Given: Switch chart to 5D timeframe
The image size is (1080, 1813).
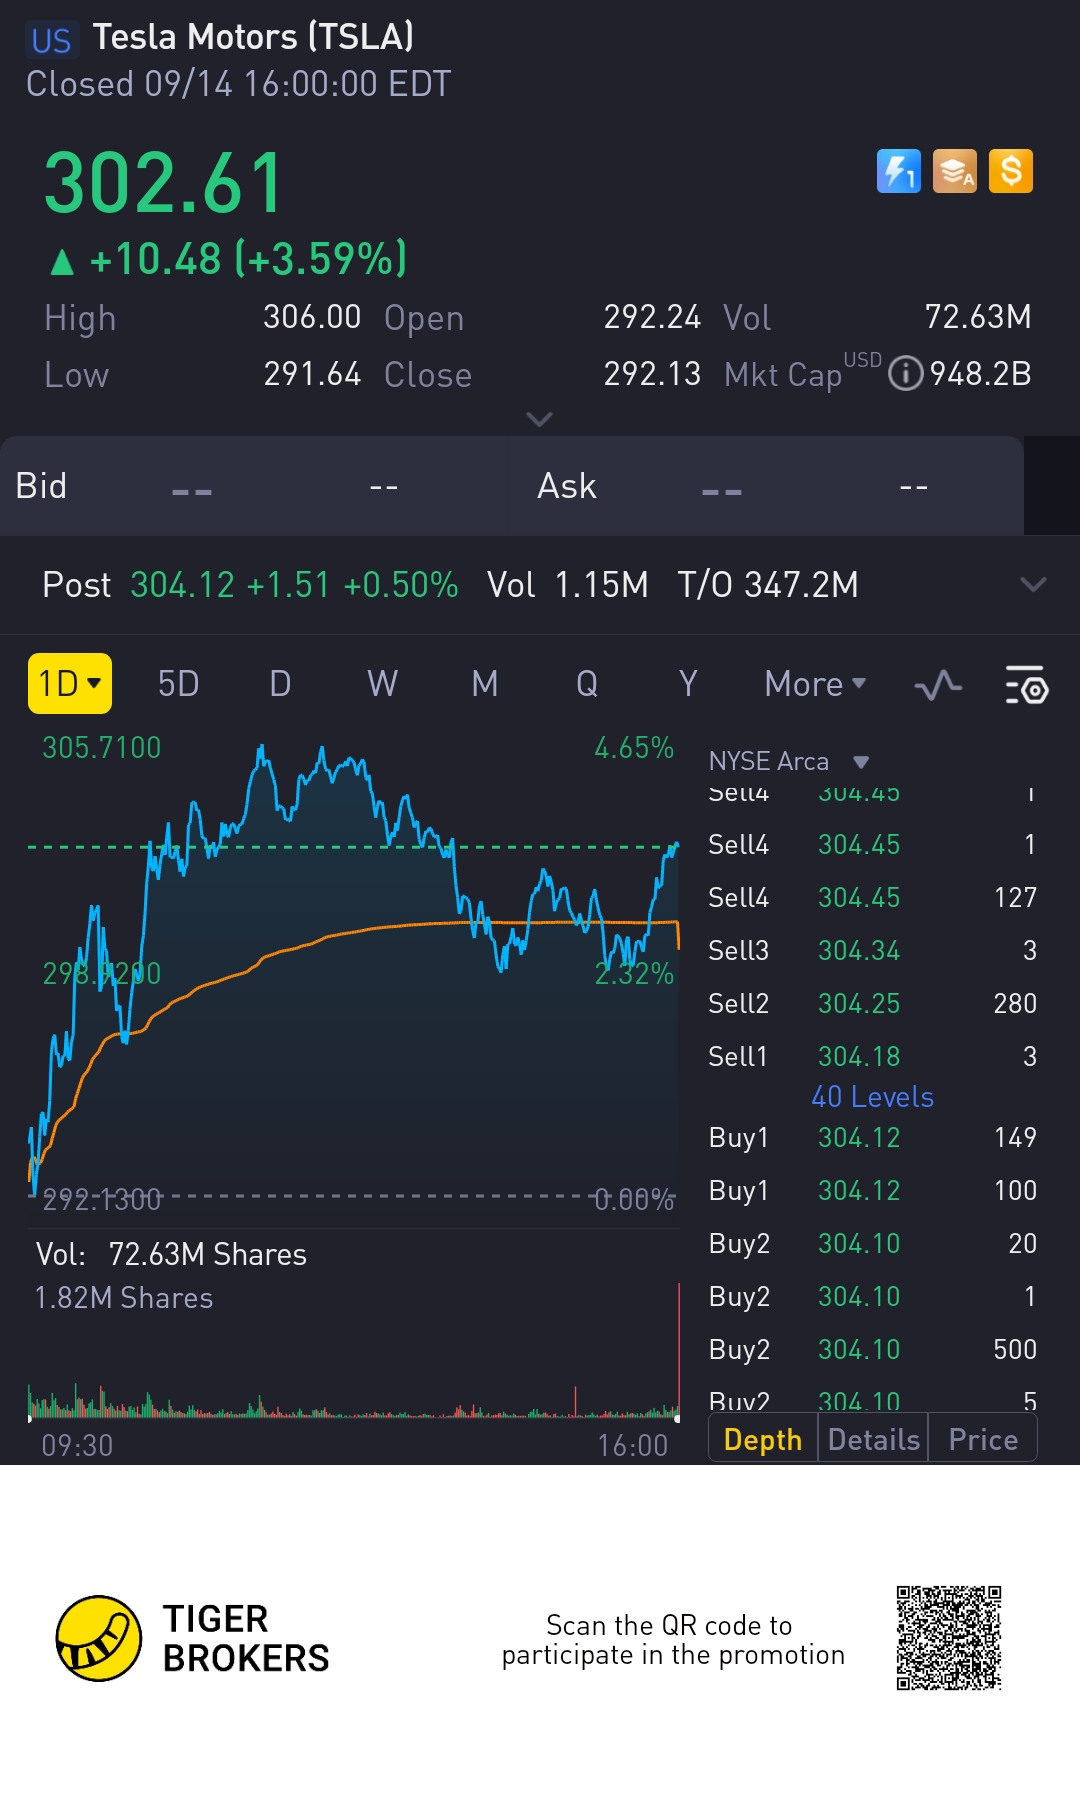Looking at the screenshot, I should tap(178, 684).
